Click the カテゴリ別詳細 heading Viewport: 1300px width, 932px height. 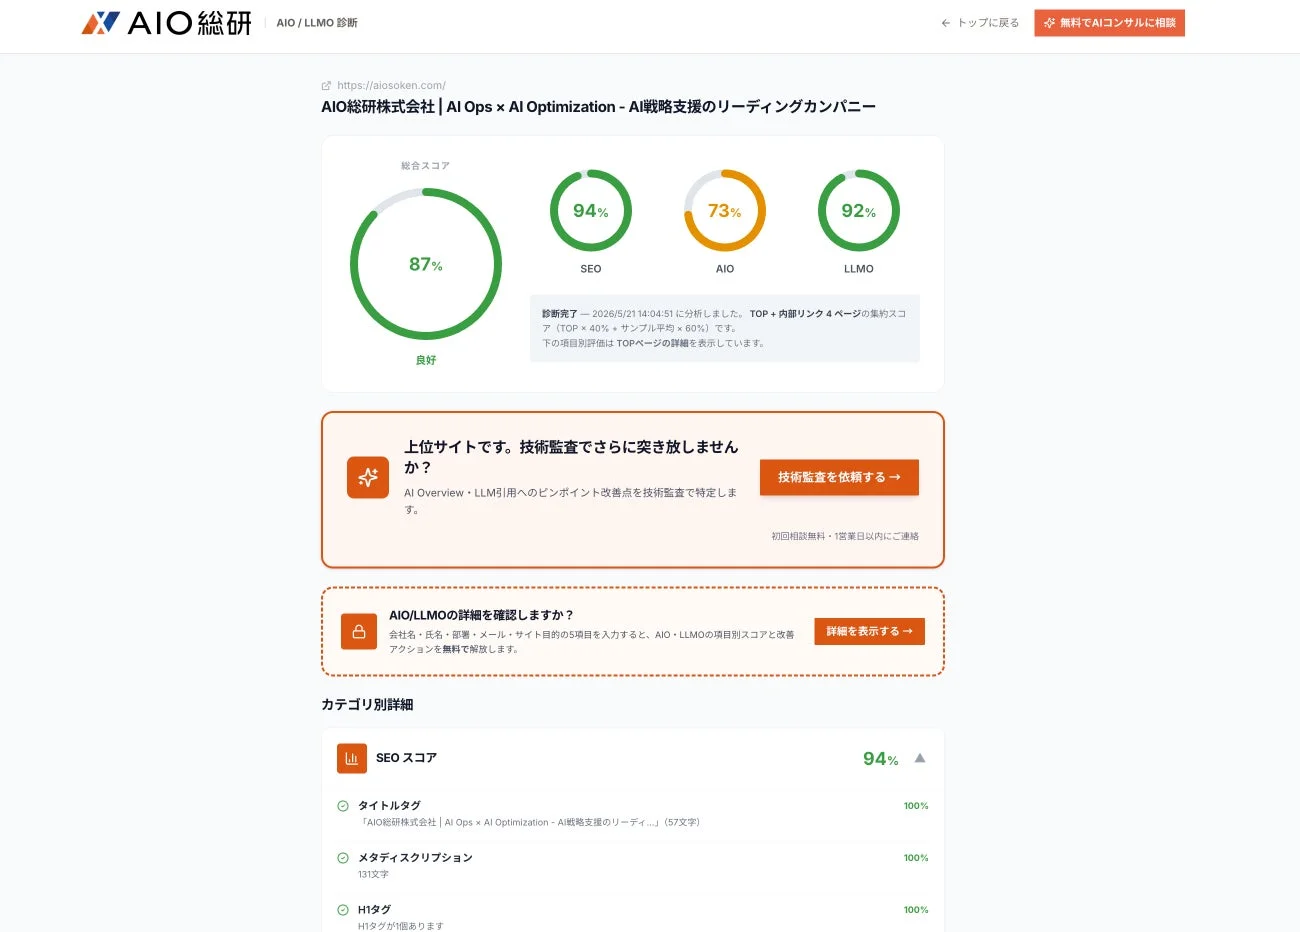[x=367, y=704]
